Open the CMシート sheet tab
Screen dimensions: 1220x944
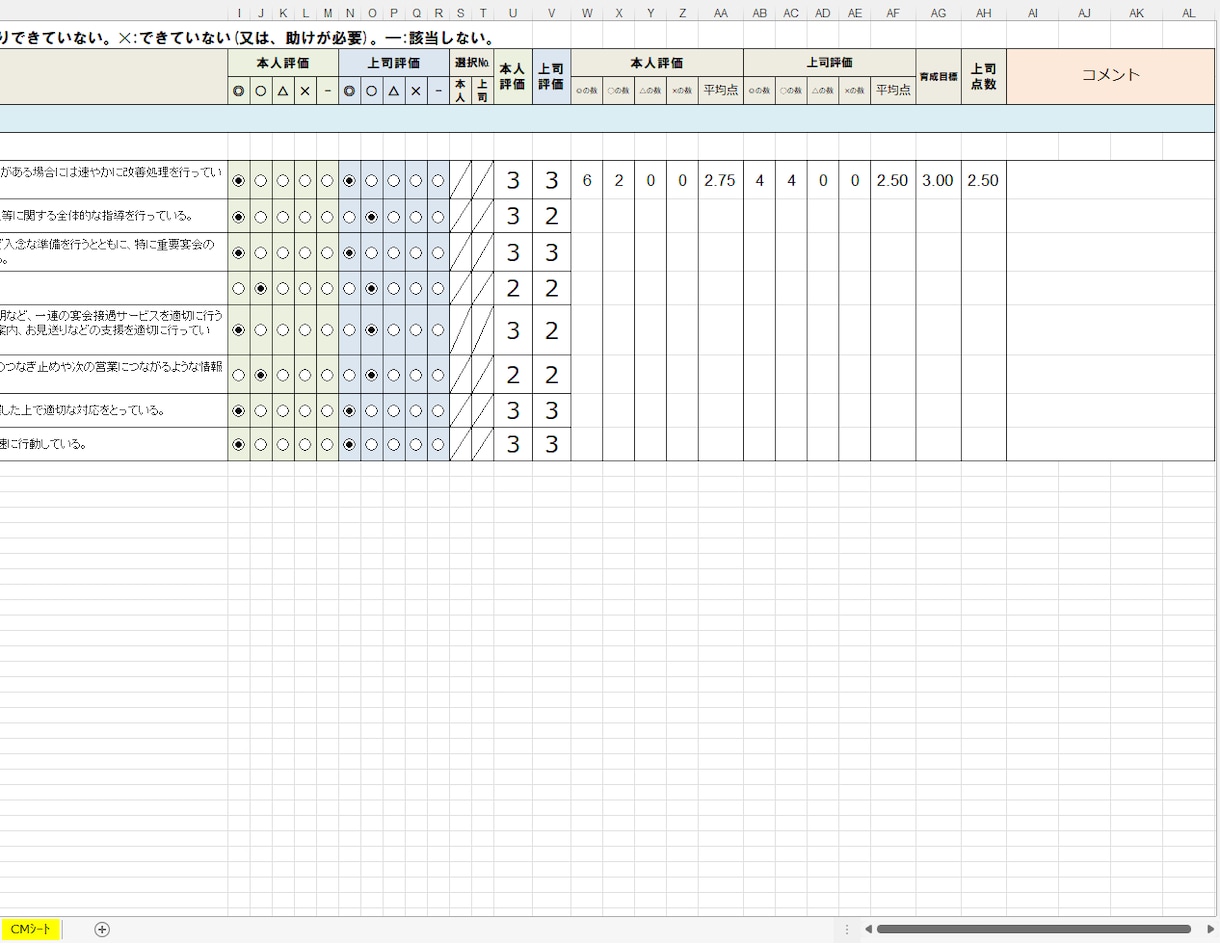point(31,929)
